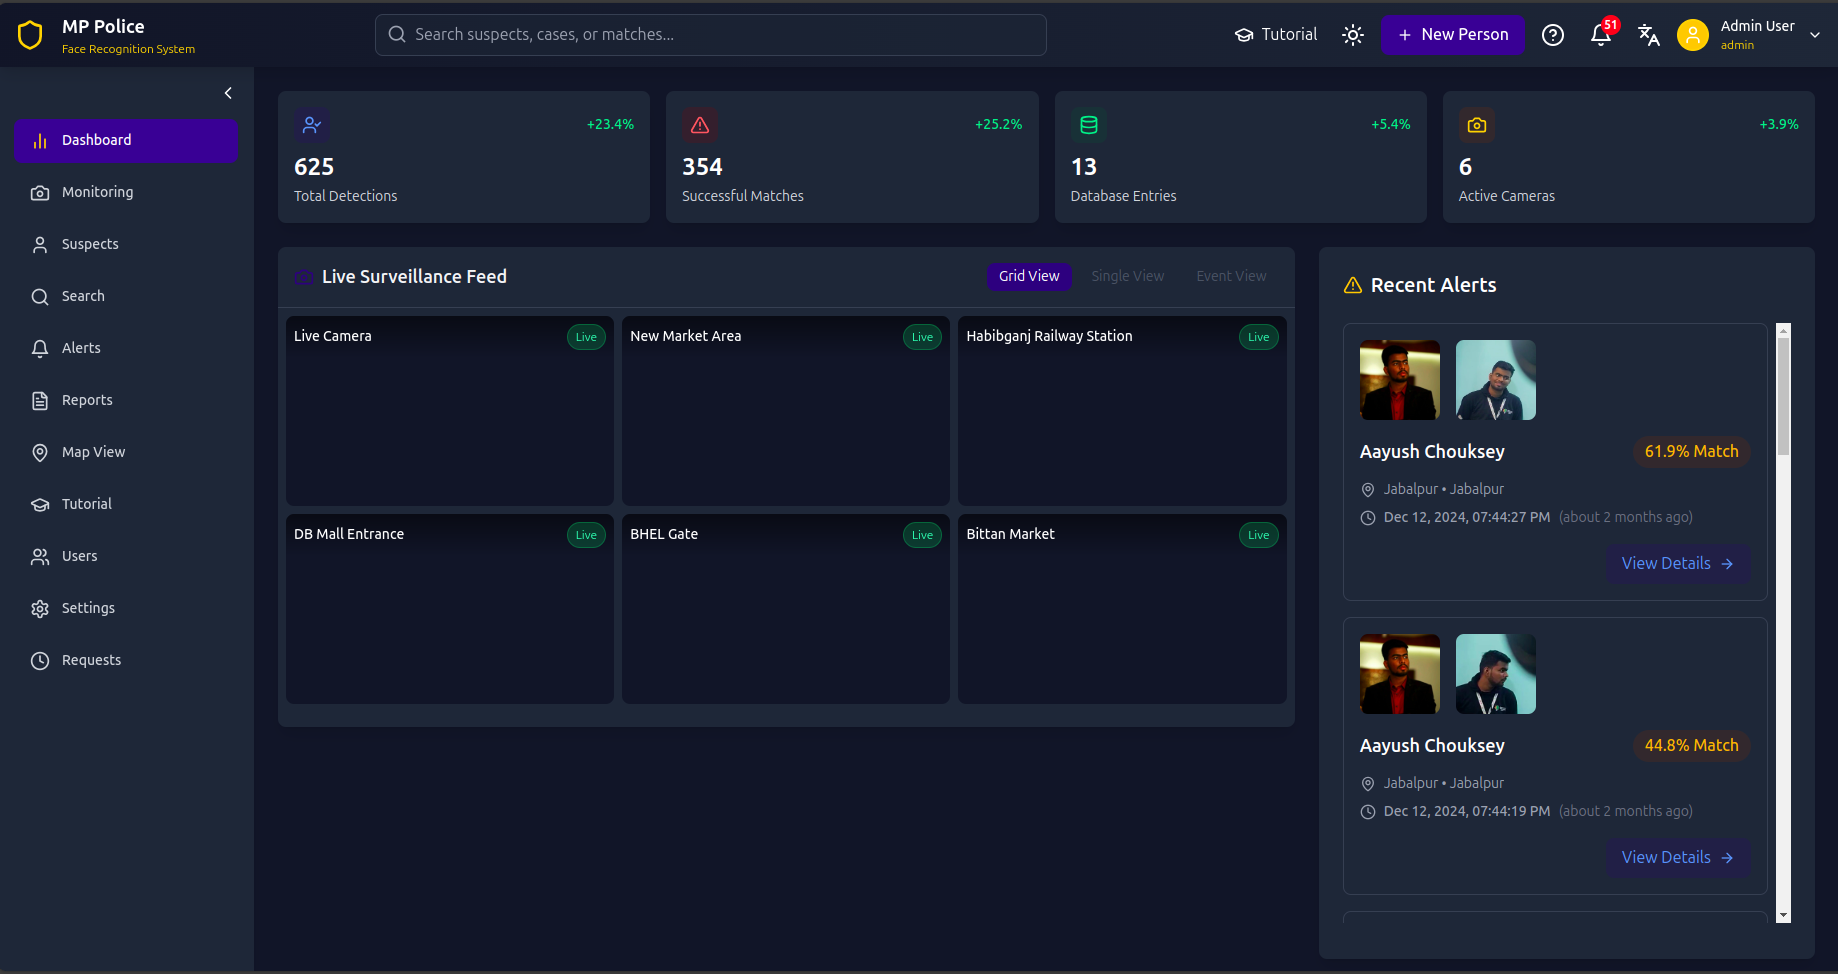
Task: Click the 61.9% Match badge
Action: pos(1691,452)
